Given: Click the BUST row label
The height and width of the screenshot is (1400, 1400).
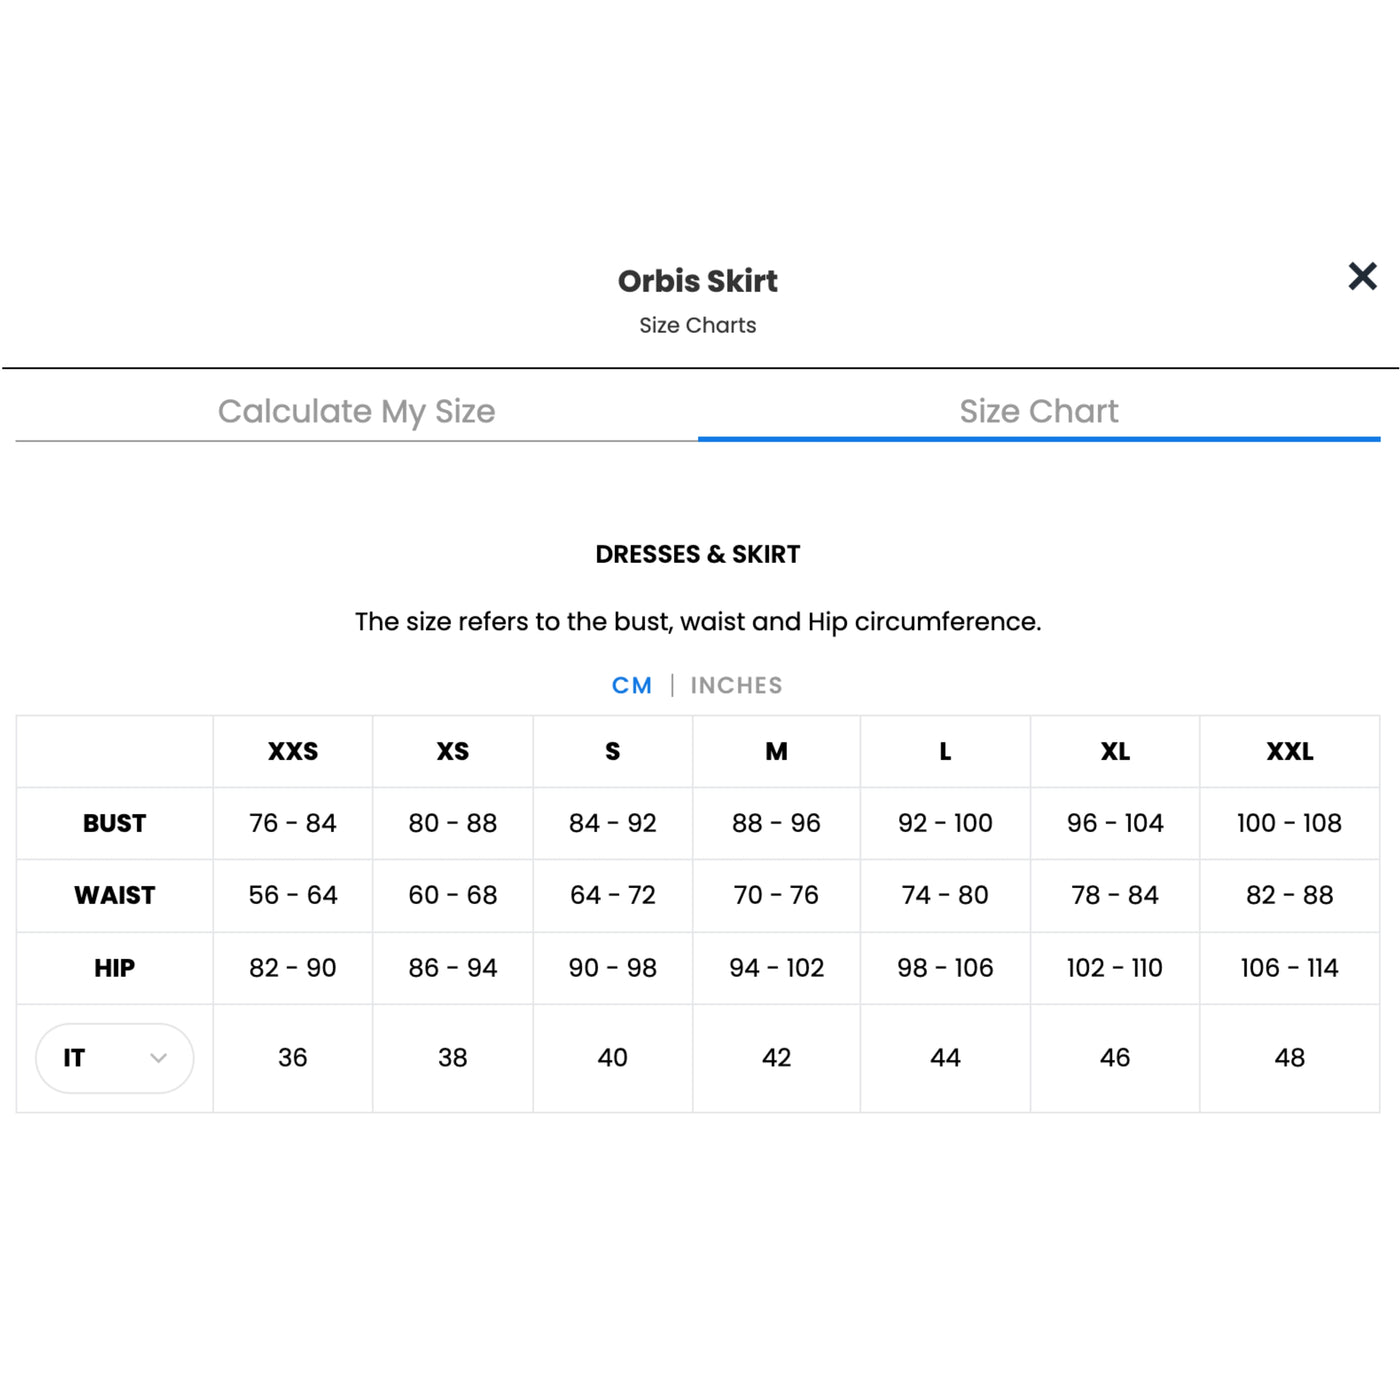Looking at the screenshot, I should [114, 823].
